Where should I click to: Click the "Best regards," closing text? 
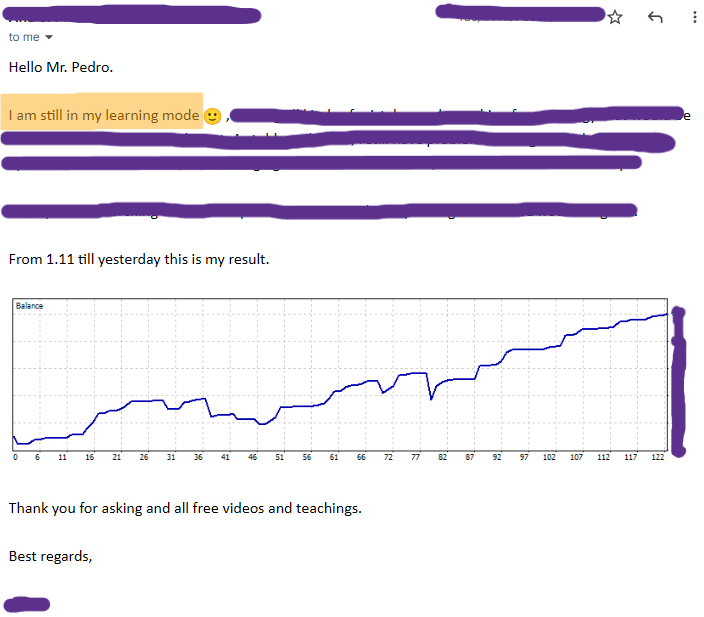click(50, 555)
